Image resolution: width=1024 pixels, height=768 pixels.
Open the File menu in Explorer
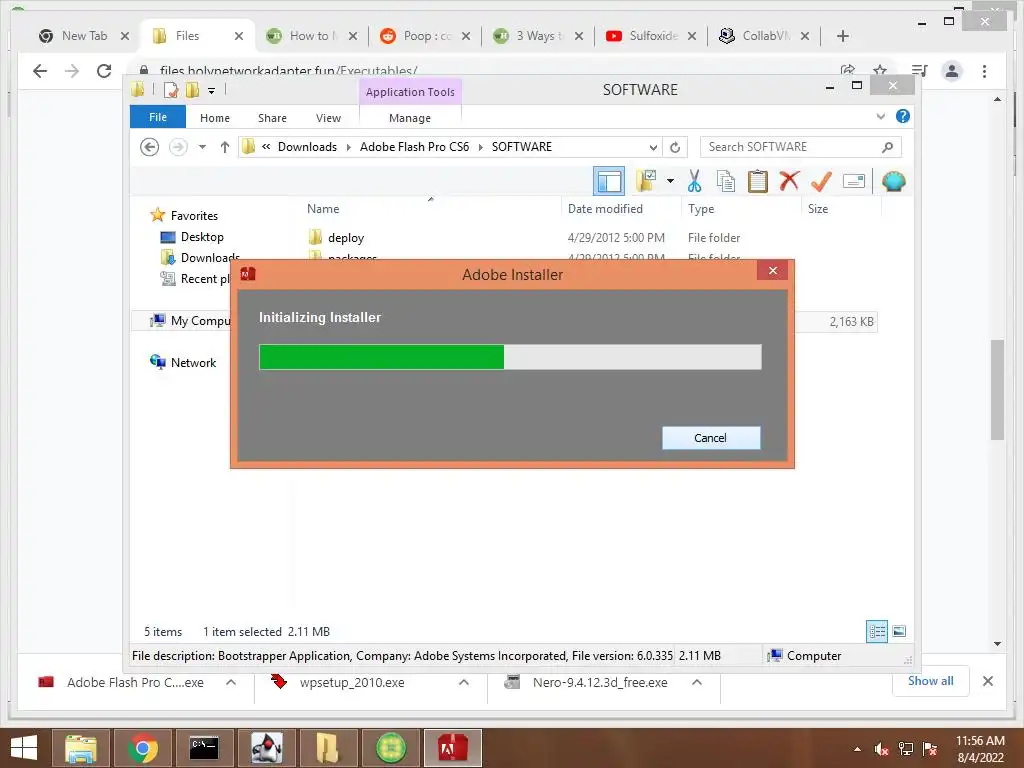158,118
